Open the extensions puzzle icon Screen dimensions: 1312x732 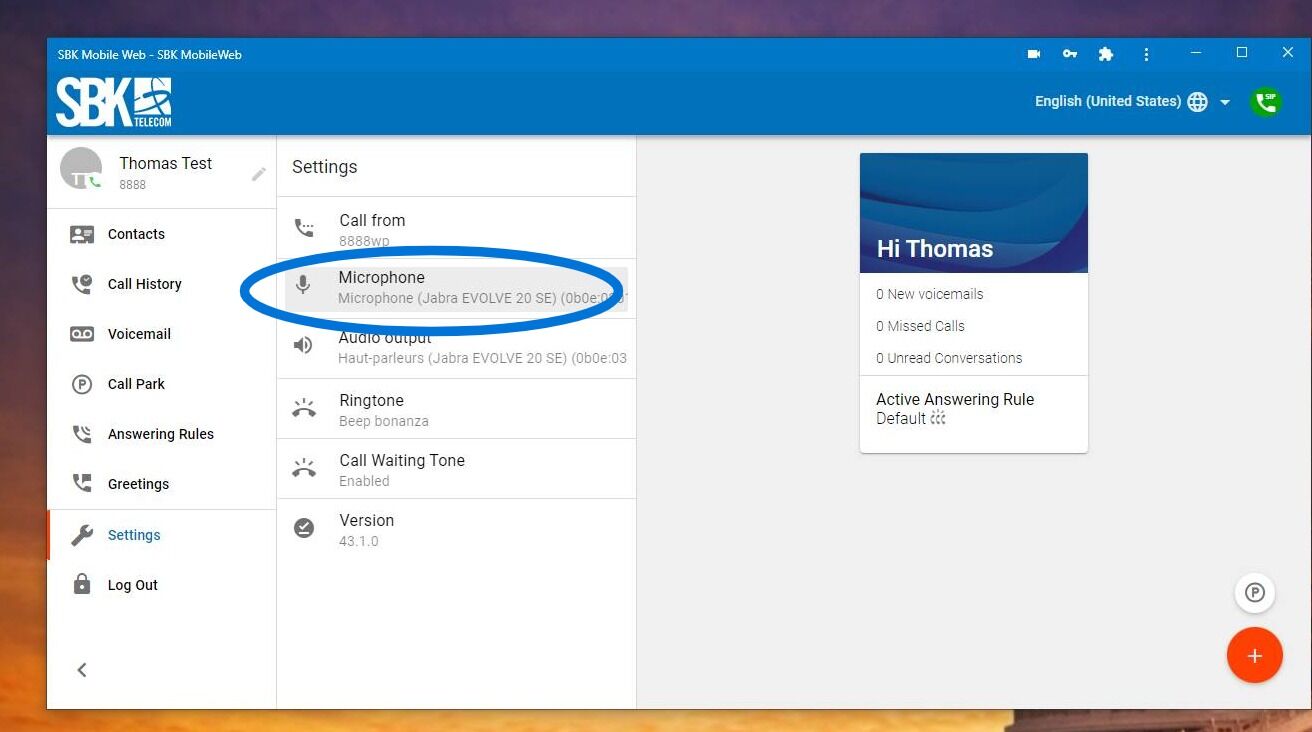click(x=1106, y=54)
